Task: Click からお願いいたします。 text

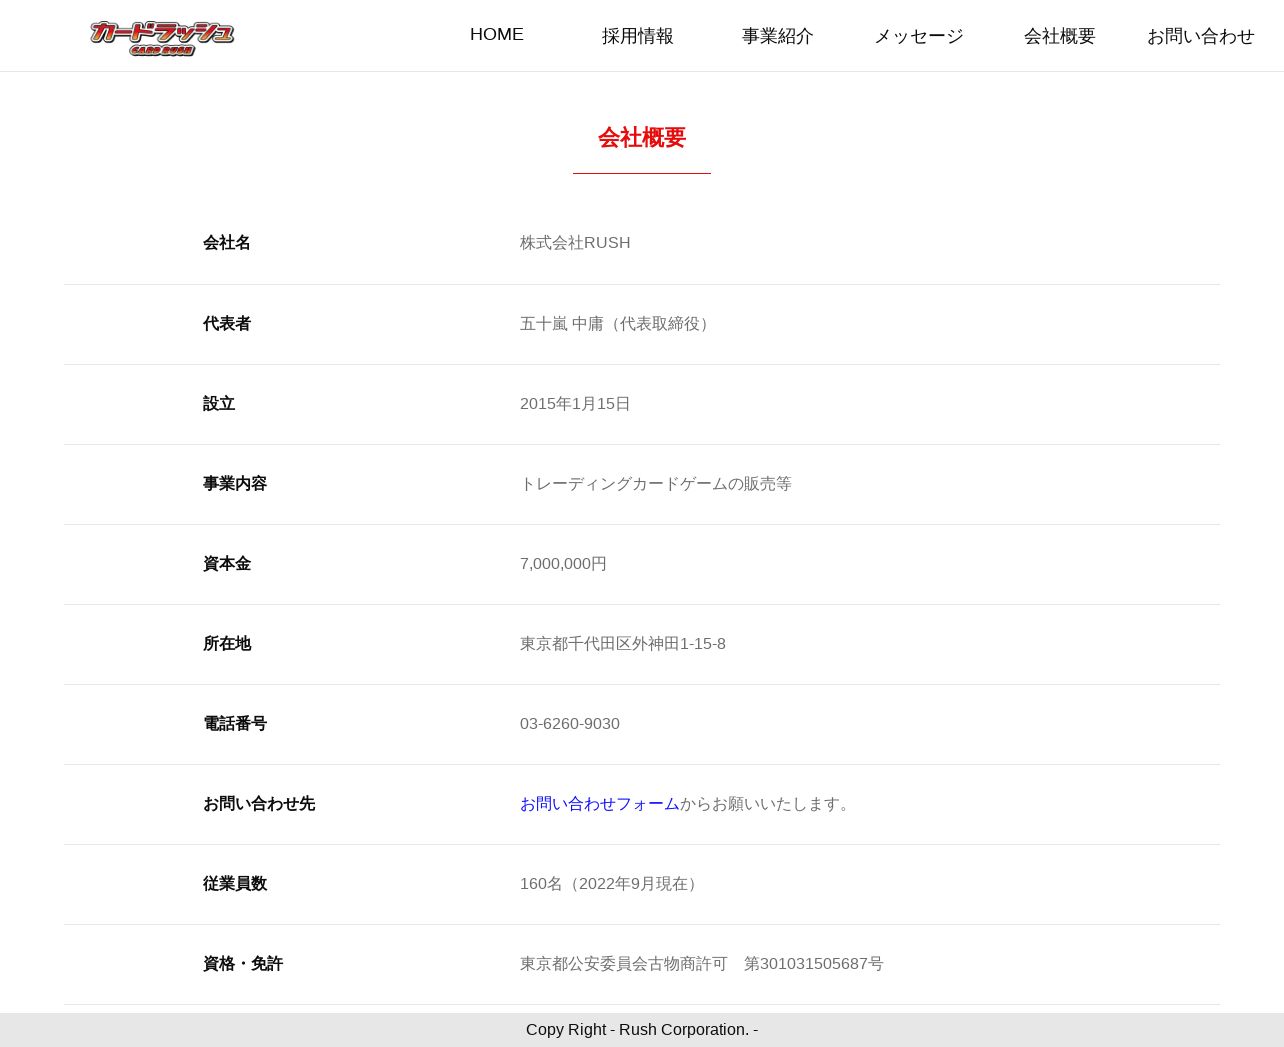Action: pyautogui.click(x=768, y=804)
